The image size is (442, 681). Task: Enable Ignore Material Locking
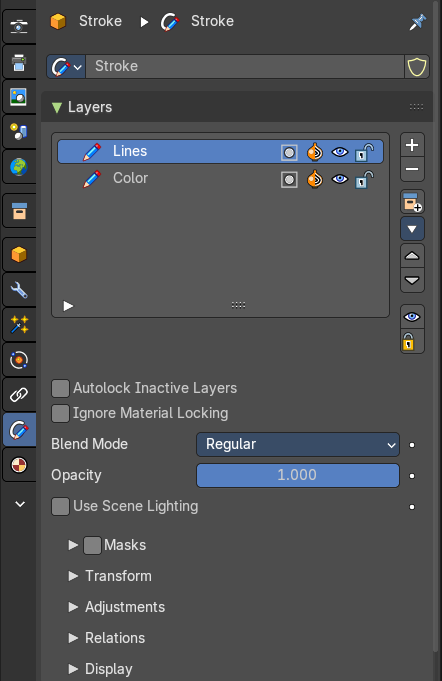click(x=60, y=413)
